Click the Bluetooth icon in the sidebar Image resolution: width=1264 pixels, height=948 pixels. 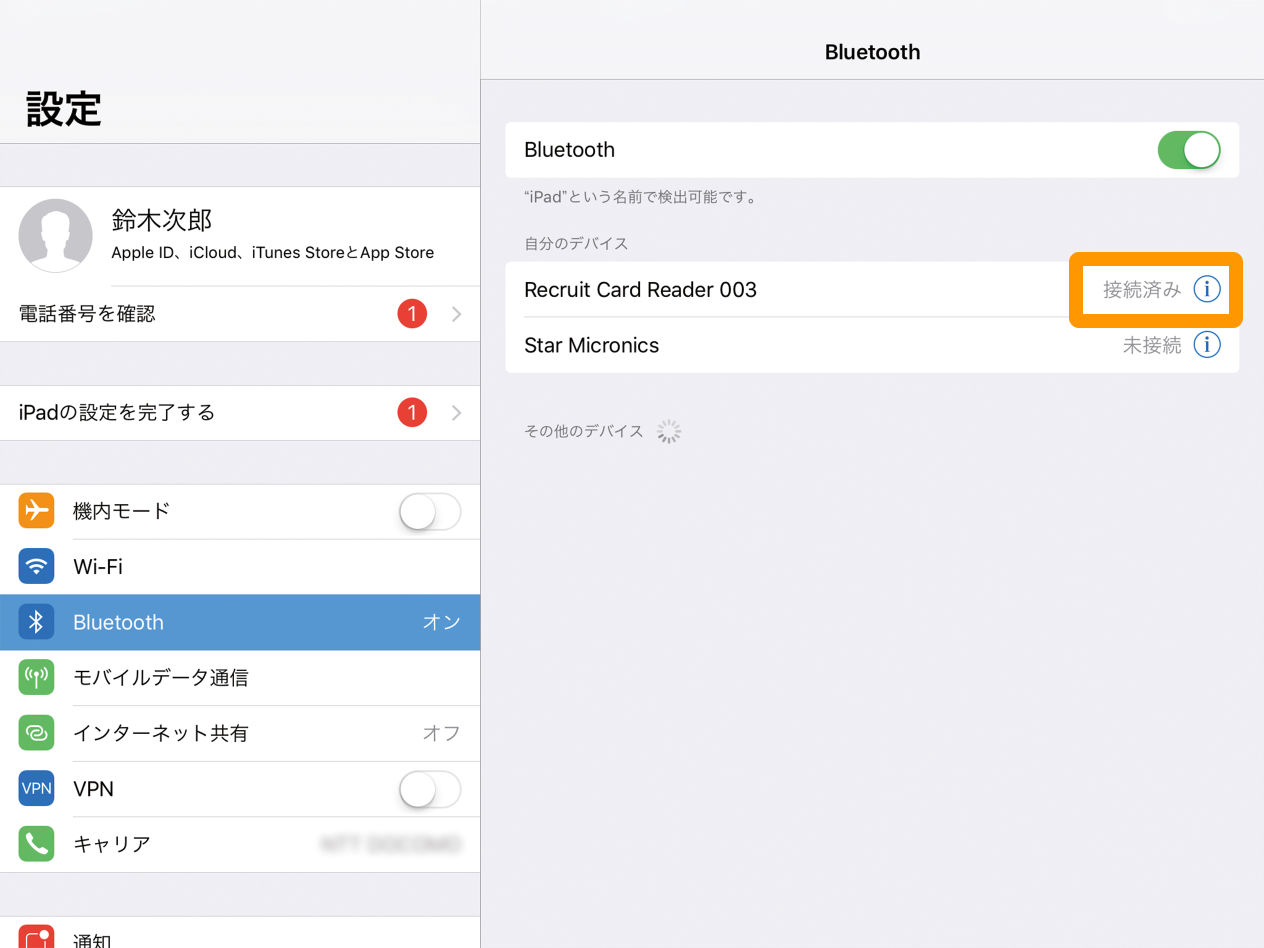click(x=37, y=622)
